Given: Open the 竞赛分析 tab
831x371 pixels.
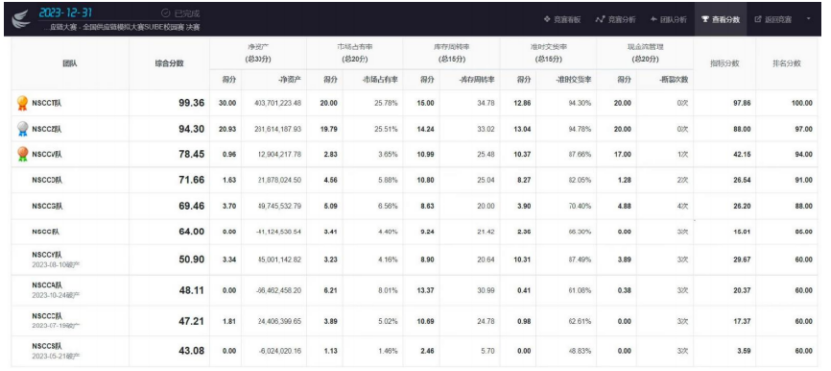Looking at the screenshot, I should pos(615,19).
